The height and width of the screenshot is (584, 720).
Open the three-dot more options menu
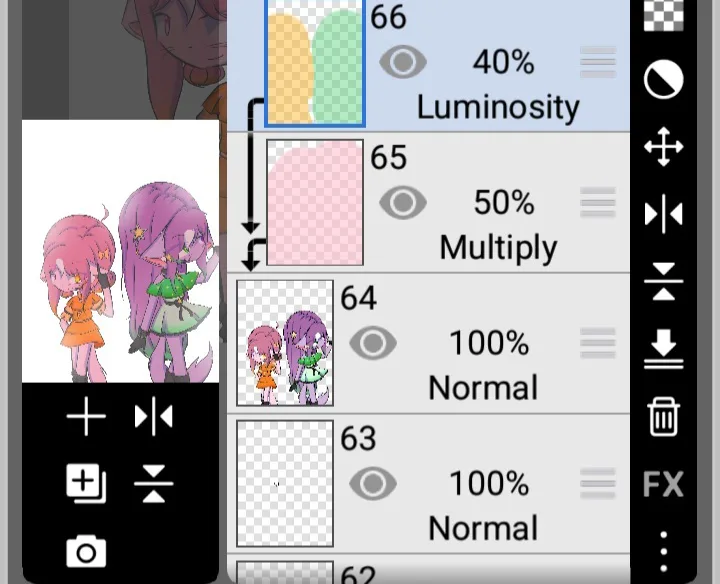[664, 551]
